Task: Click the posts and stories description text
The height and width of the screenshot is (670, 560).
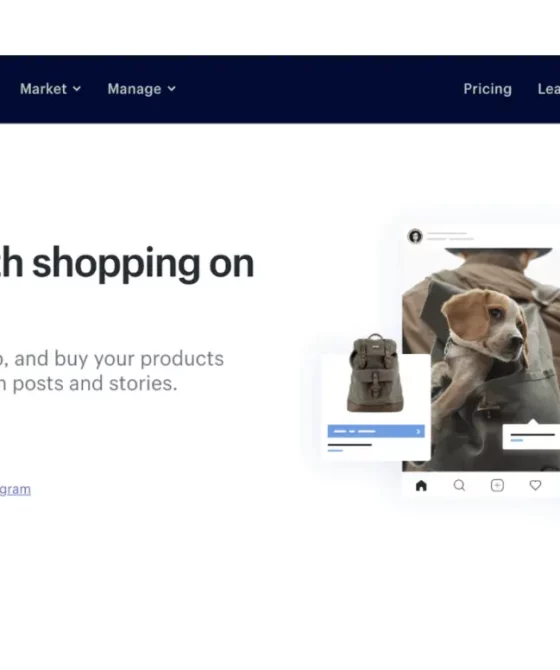Action: tap(88, 383)
